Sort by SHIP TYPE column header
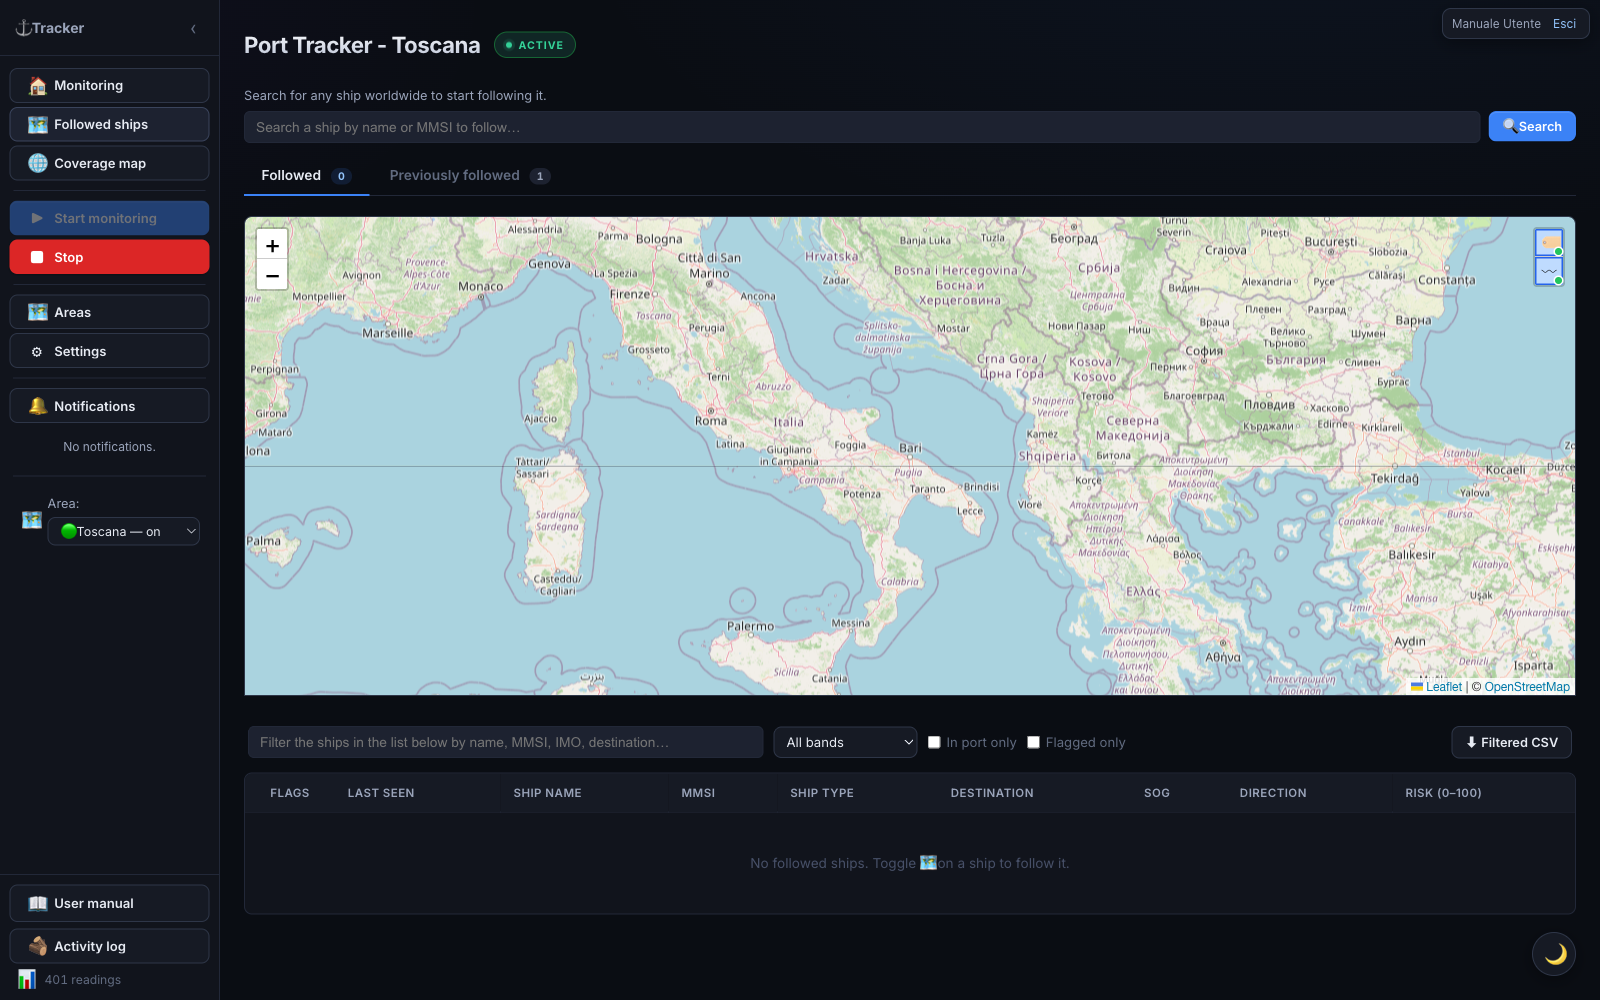The width and height of the screenshot is (1600, 1000). [x=822, y=793]
